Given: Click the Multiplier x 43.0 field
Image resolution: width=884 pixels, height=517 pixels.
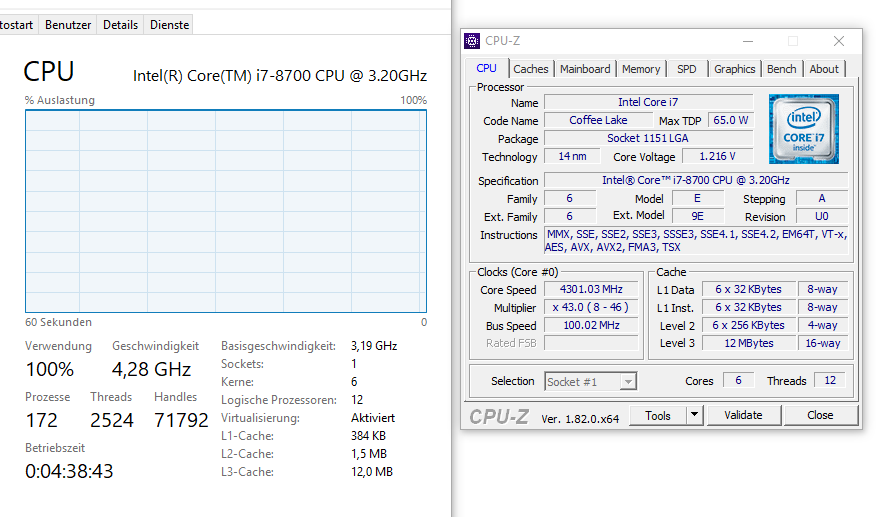Looking at the screenshot, I should tap(591, 307).
